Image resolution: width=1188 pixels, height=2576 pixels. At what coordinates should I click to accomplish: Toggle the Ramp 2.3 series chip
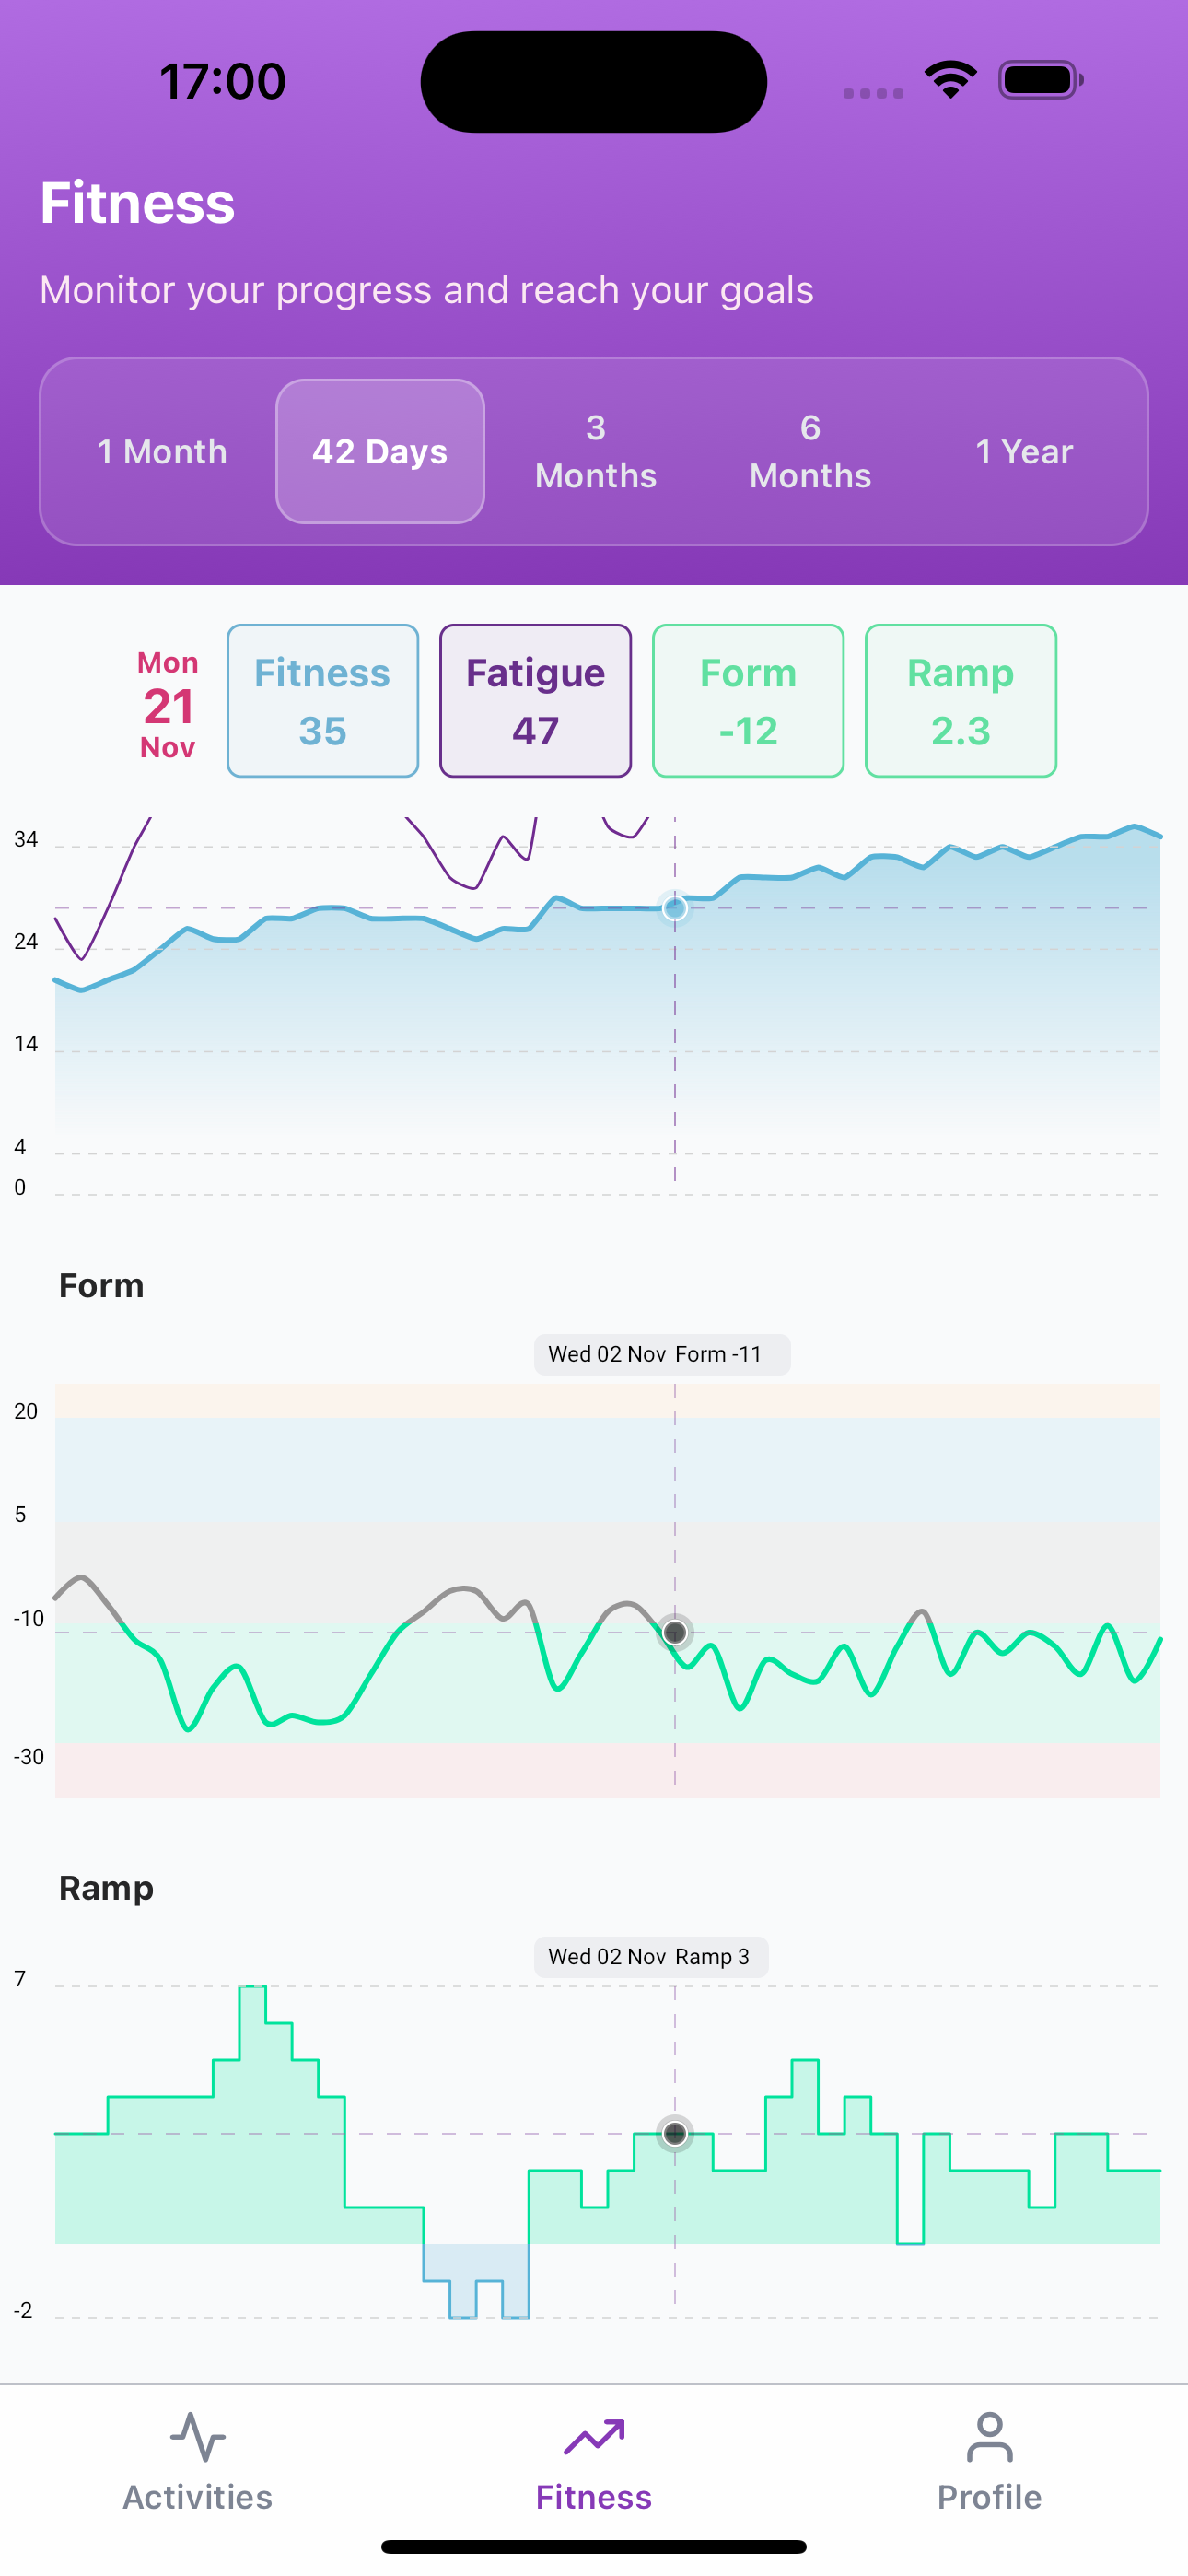960,701
